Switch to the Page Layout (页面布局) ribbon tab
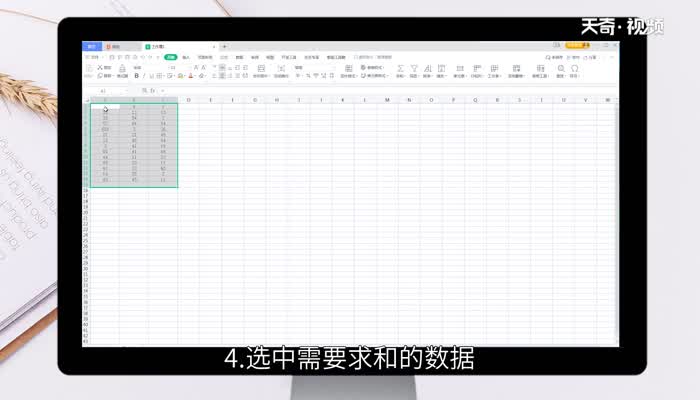Image resolution: width=700 pixels, height=400 pixels. 205,57
